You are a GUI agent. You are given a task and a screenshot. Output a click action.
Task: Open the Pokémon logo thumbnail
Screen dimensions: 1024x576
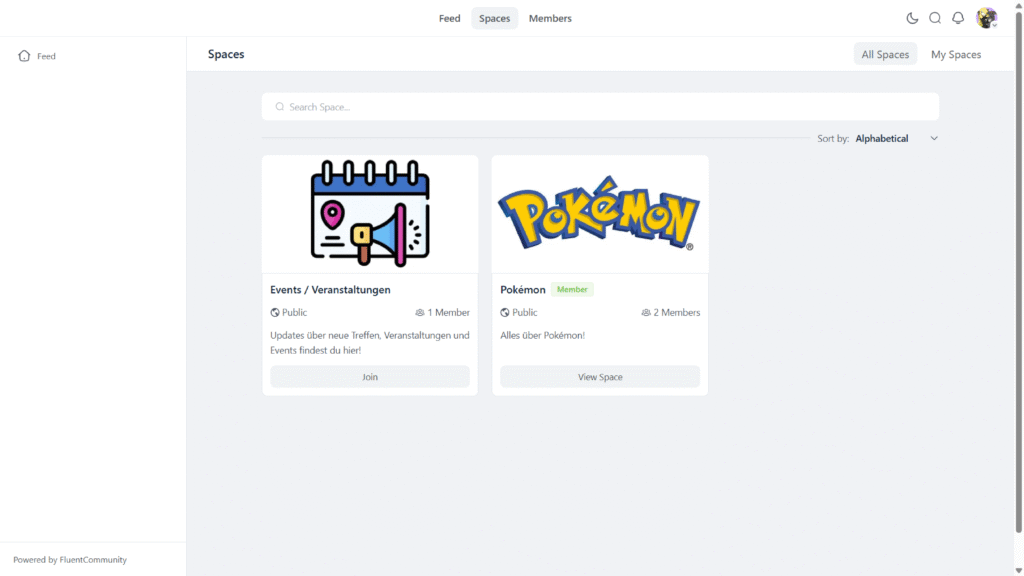[x=600, y=214]
